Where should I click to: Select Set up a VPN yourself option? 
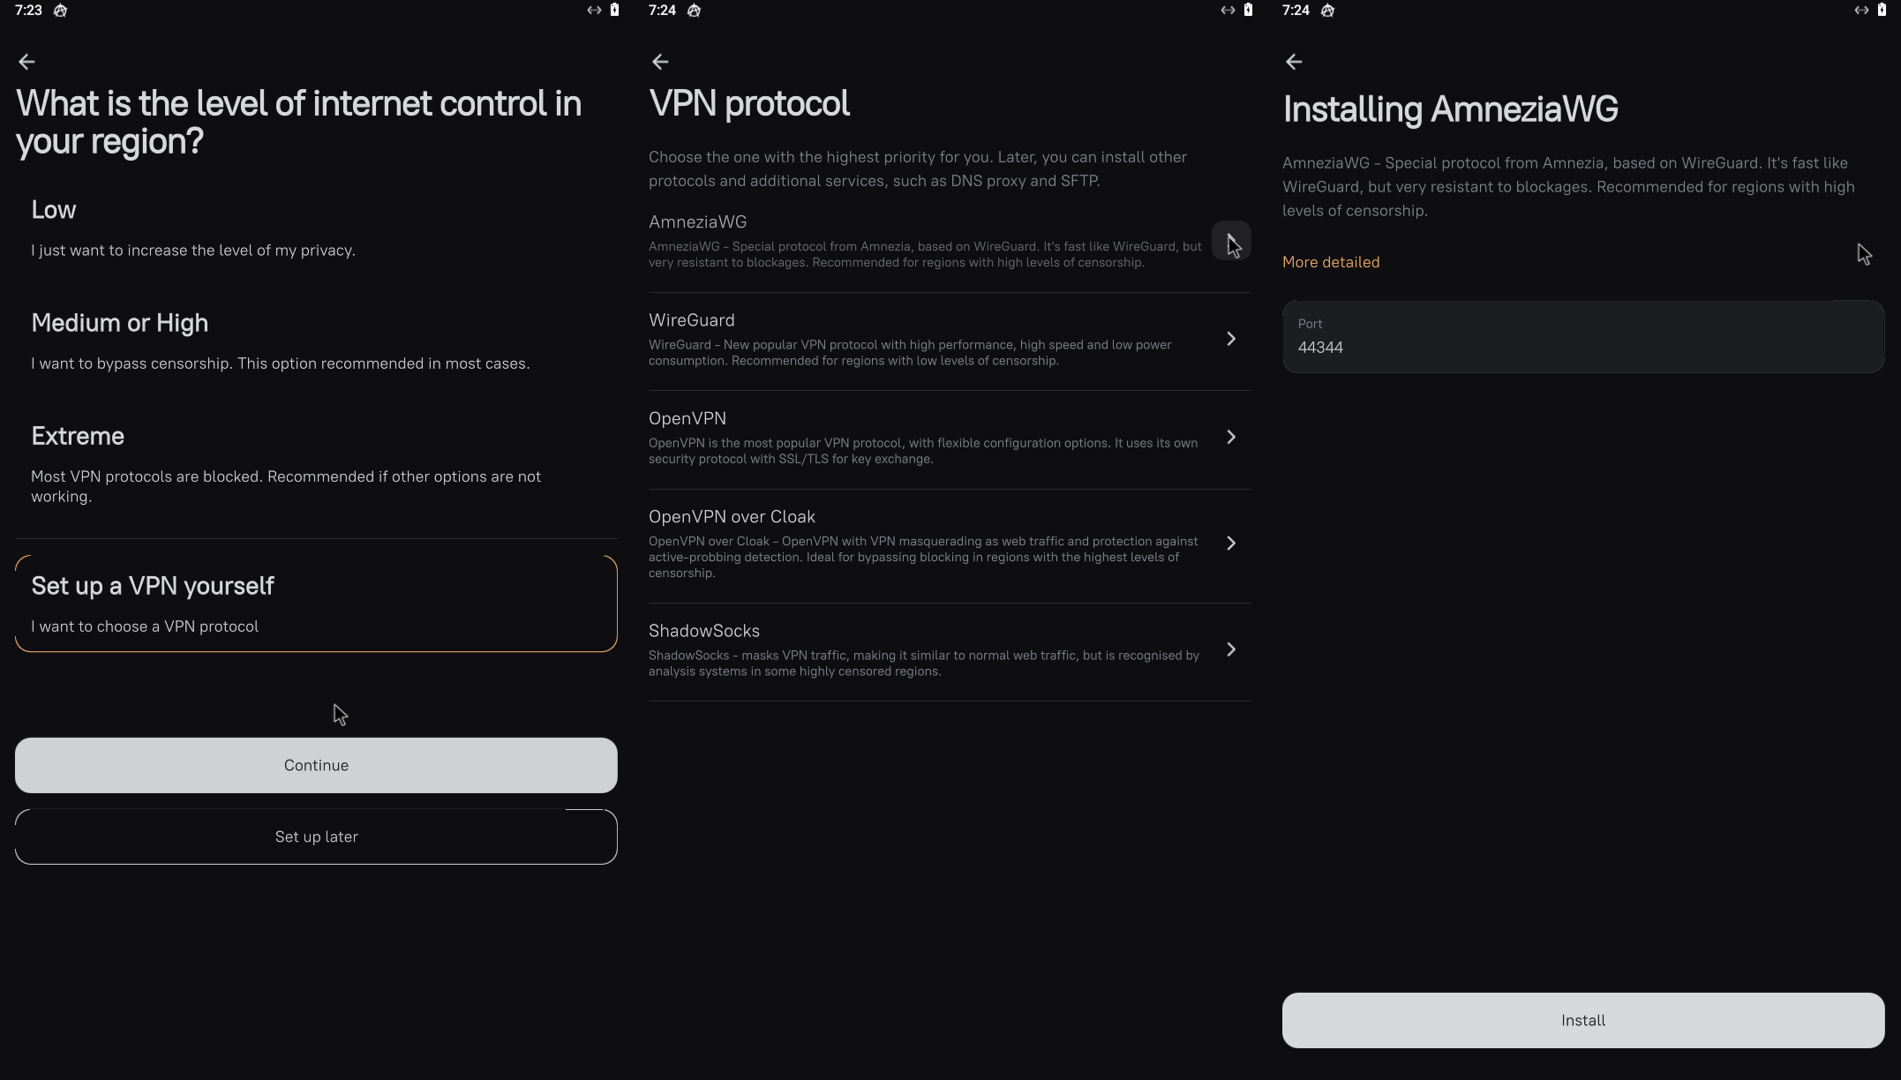click(315, 604)
